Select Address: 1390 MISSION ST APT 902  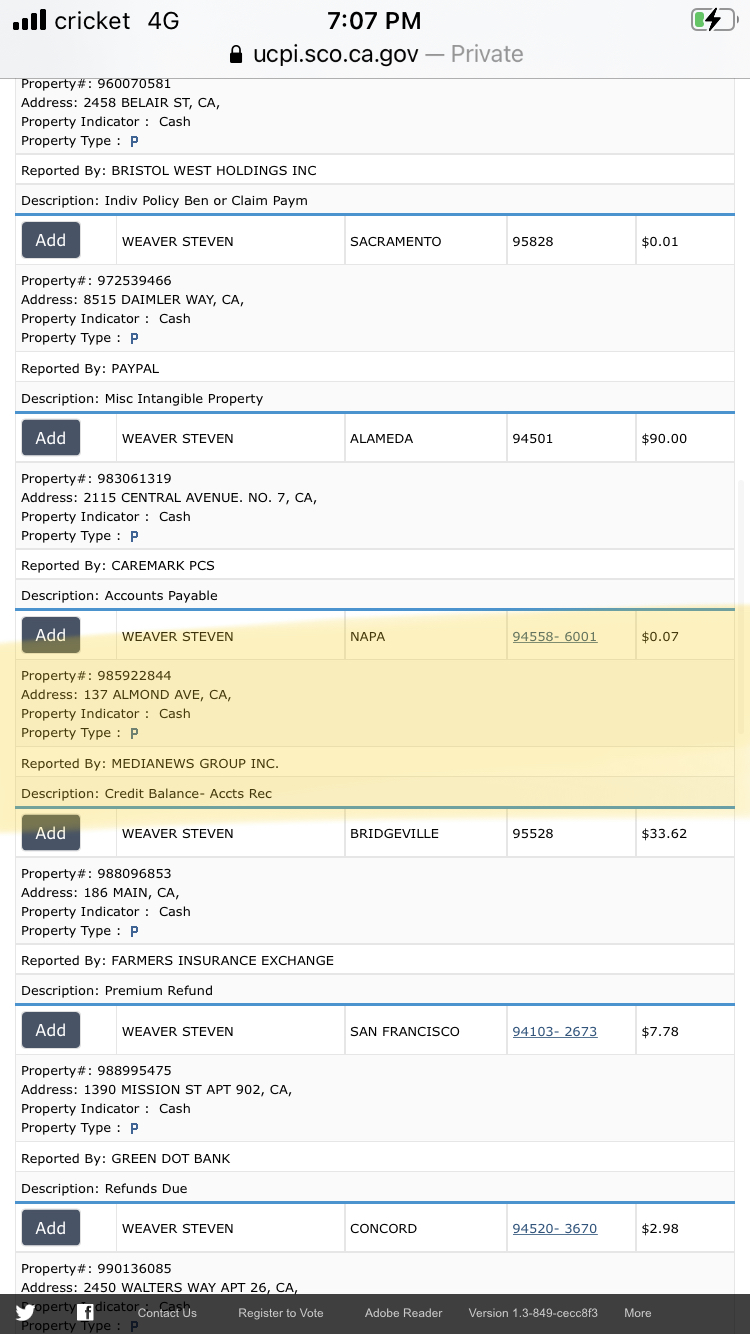pos(157,1090)
